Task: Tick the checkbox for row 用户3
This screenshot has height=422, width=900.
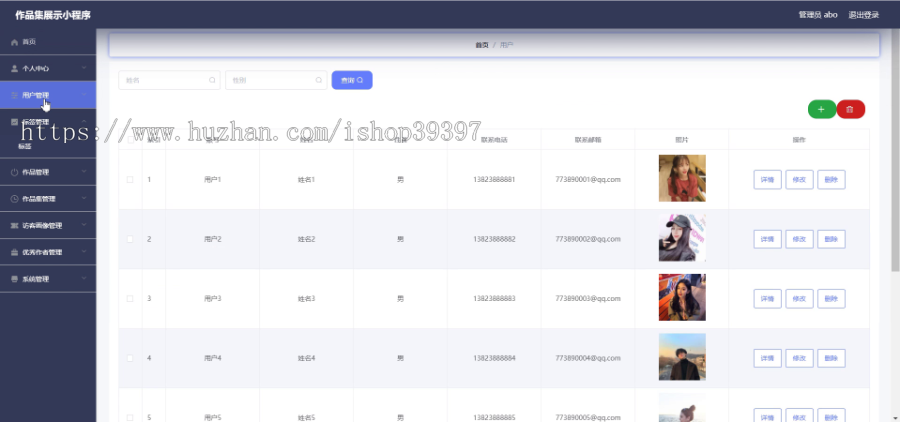Action: point(130,299)
